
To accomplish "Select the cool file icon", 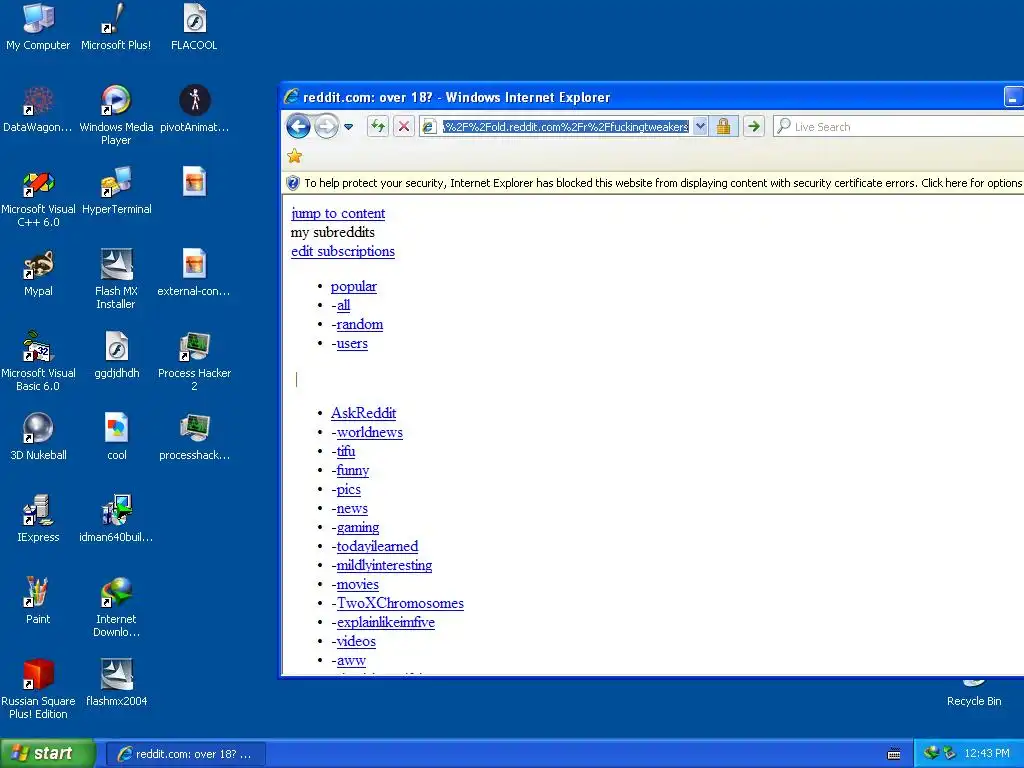I will click(x=116, y=438).
